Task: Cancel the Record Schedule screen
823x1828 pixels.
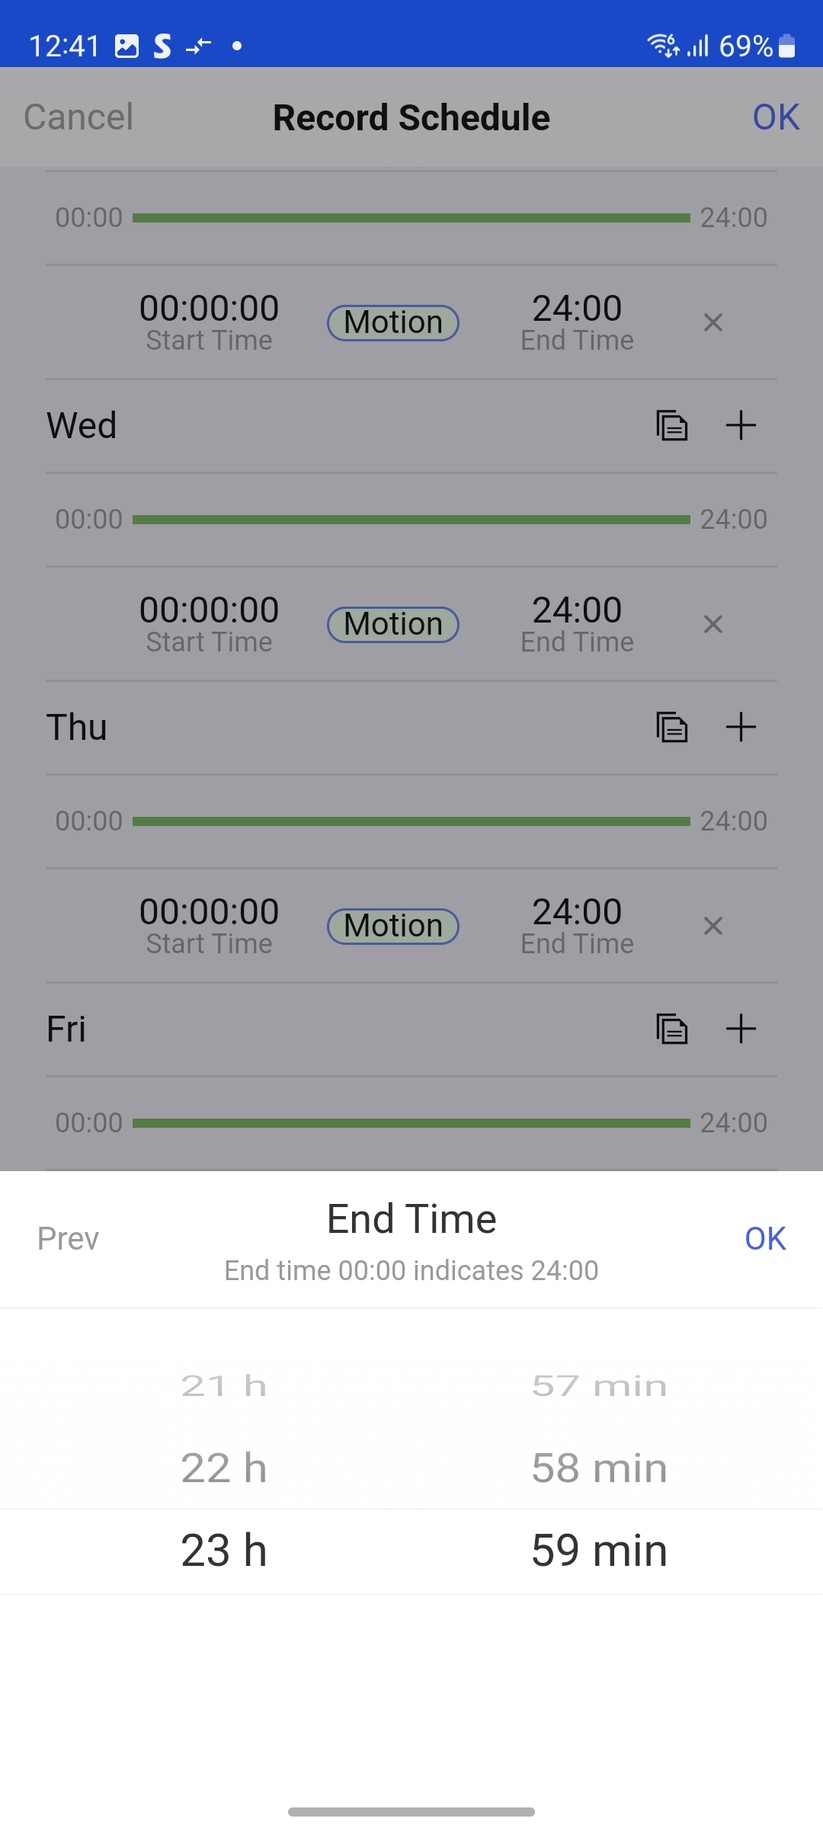Action: coord(78,117)
